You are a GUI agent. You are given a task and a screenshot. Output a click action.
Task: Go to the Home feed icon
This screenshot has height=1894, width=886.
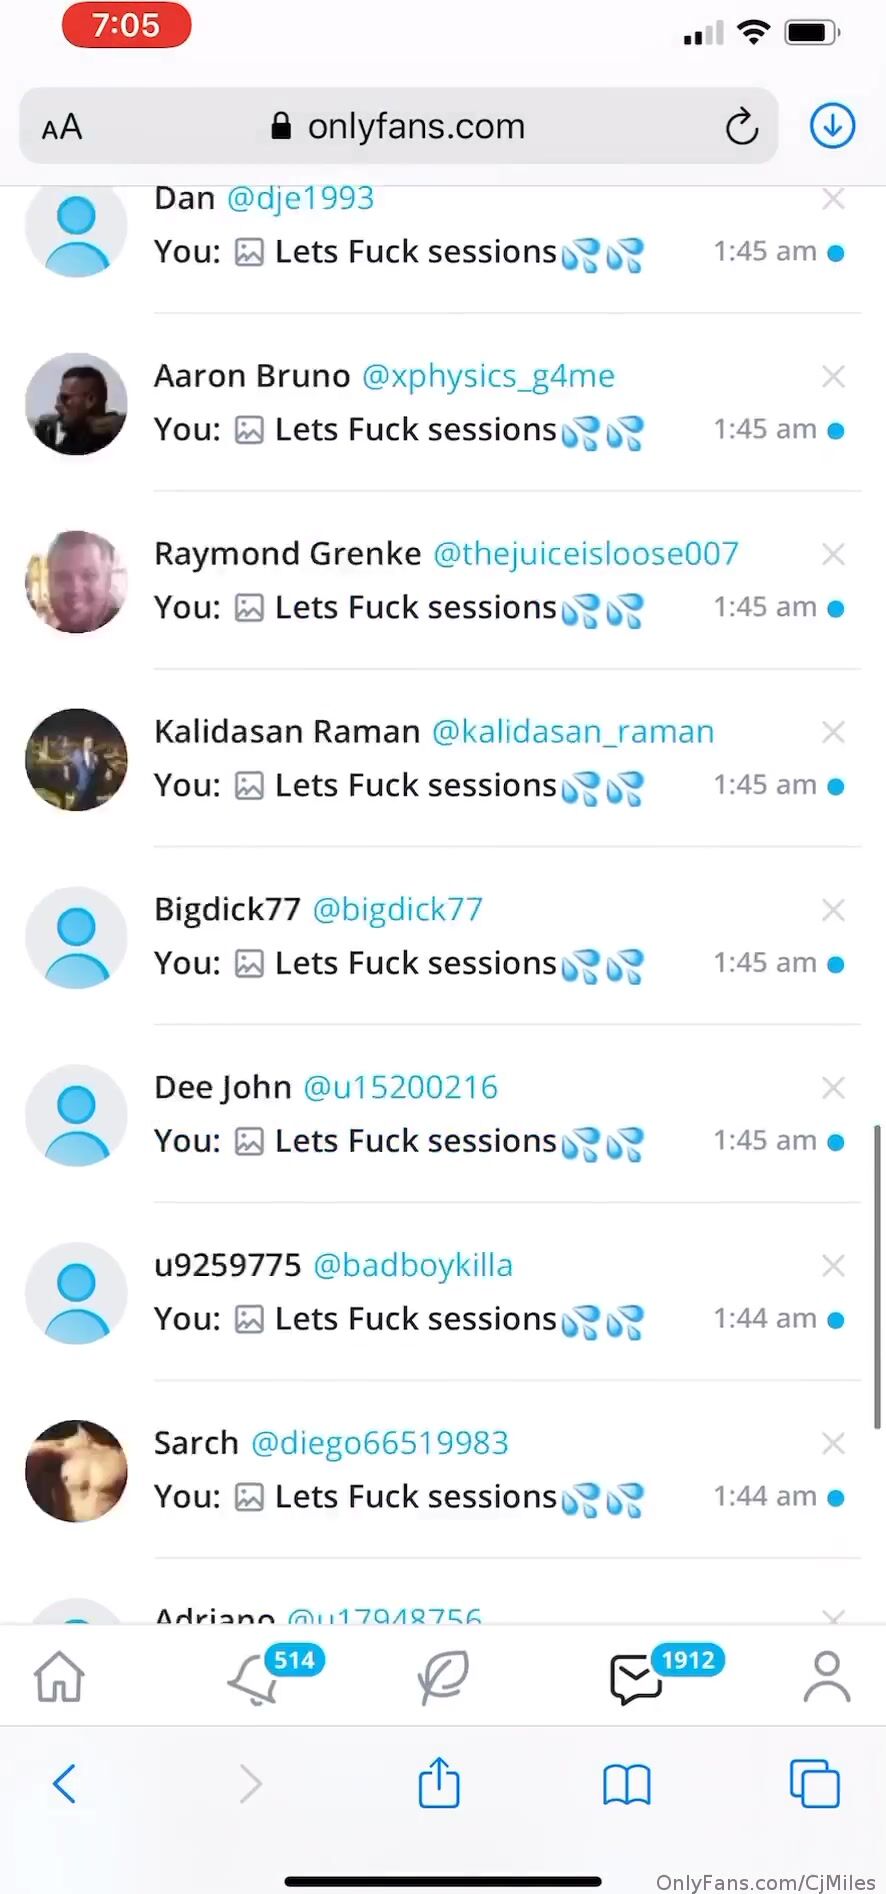click(60, 1676)
